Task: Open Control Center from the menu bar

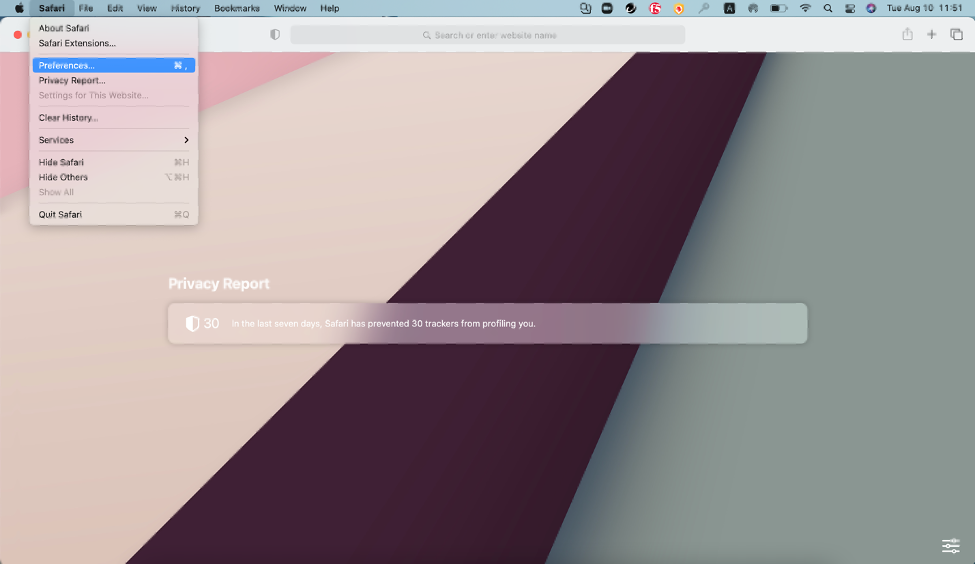Action: (849, 8)
